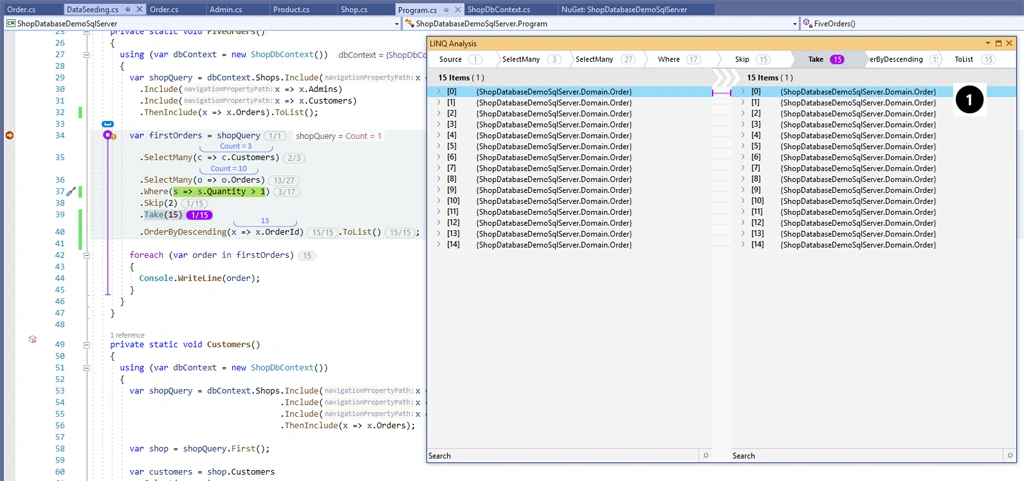
Task: Click the 15/15 badge after ToList()
Action: point(401,232)
